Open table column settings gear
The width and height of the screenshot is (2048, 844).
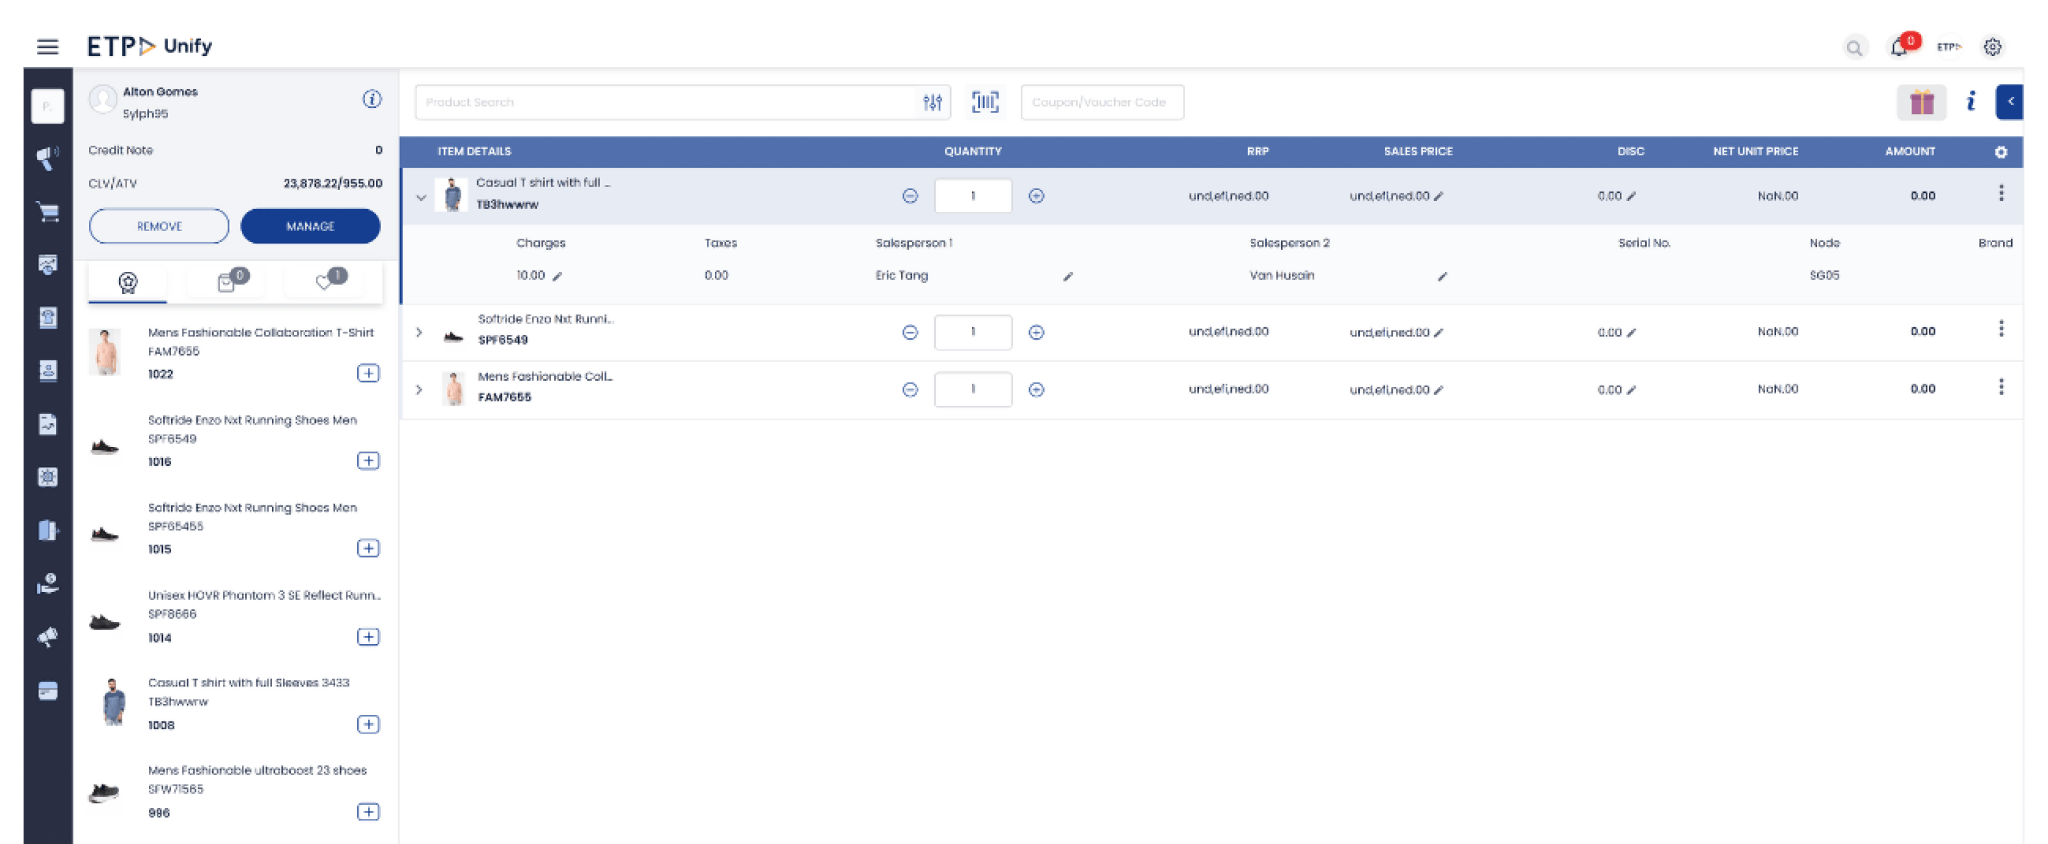pos(2001,152)
